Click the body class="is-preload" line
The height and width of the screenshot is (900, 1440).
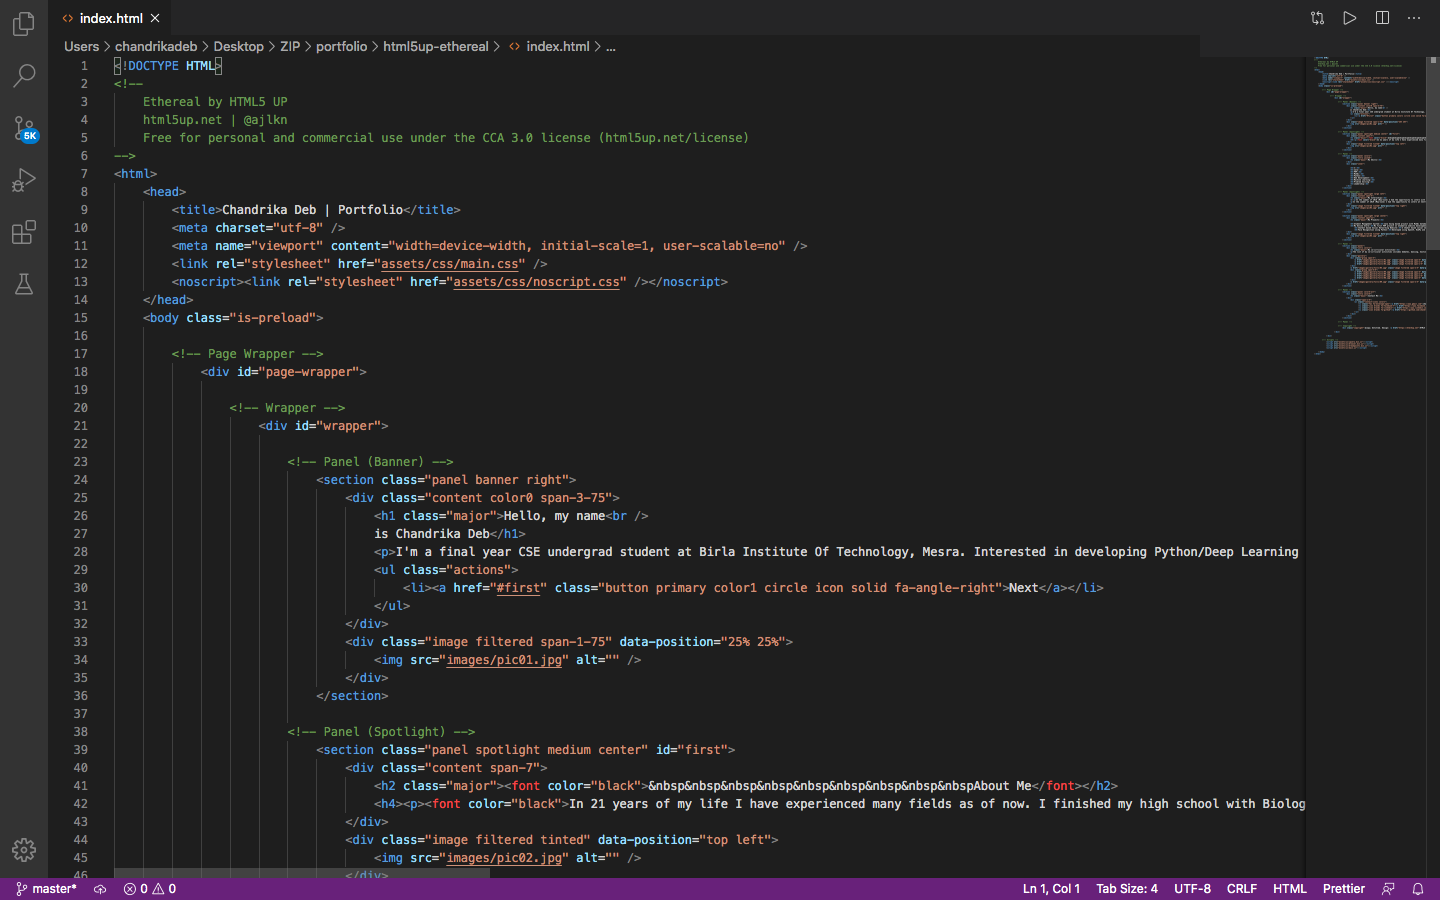[x=233, y=318]
